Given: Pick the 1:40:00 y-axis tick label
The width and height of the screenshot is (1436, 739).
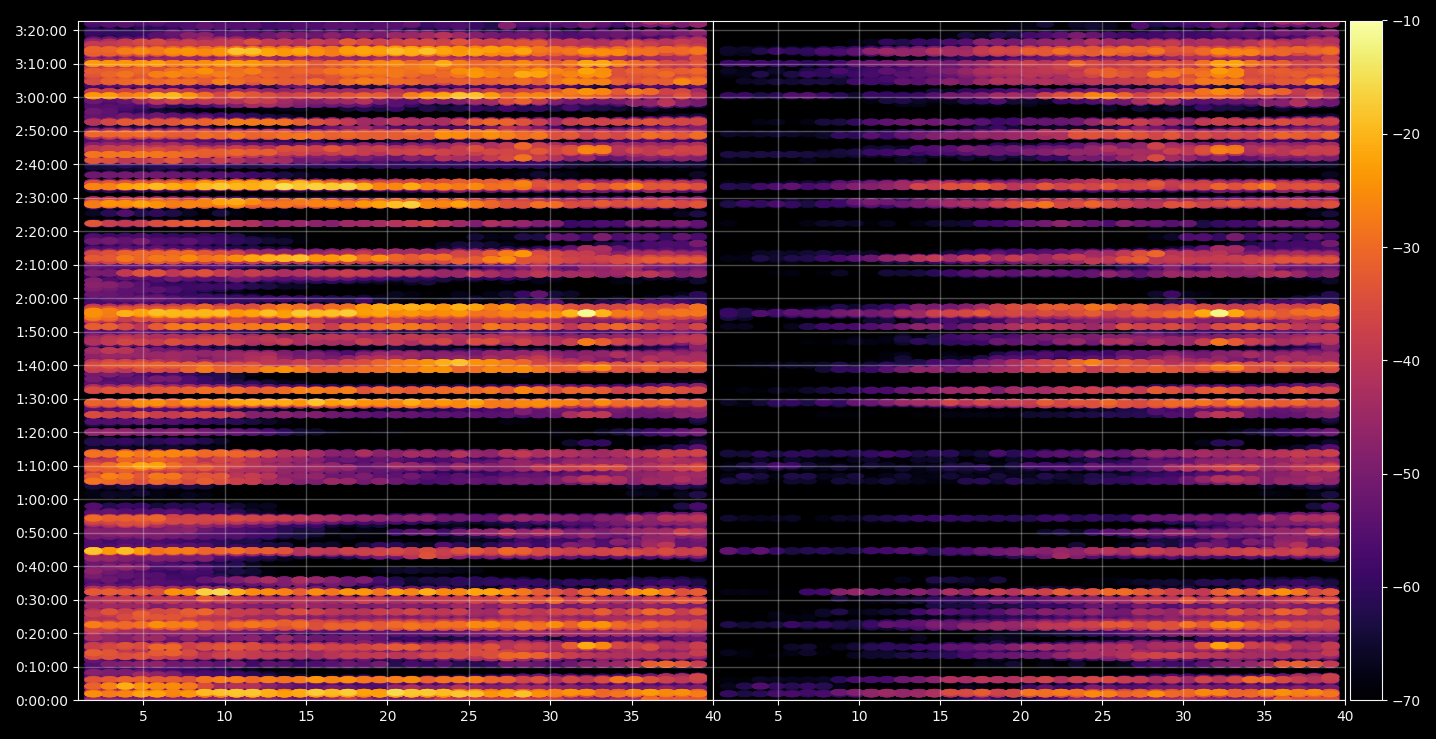Looking at the screenshot, I should coord(41,366).
